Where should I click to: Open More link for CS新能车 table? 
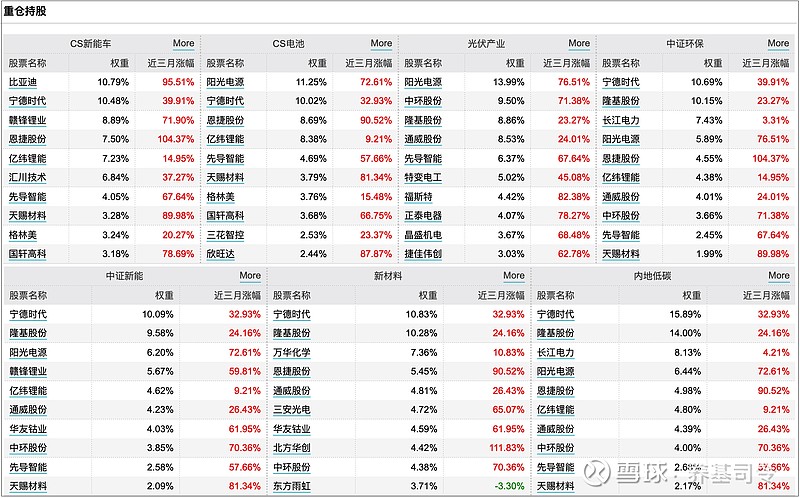[183, 44]
